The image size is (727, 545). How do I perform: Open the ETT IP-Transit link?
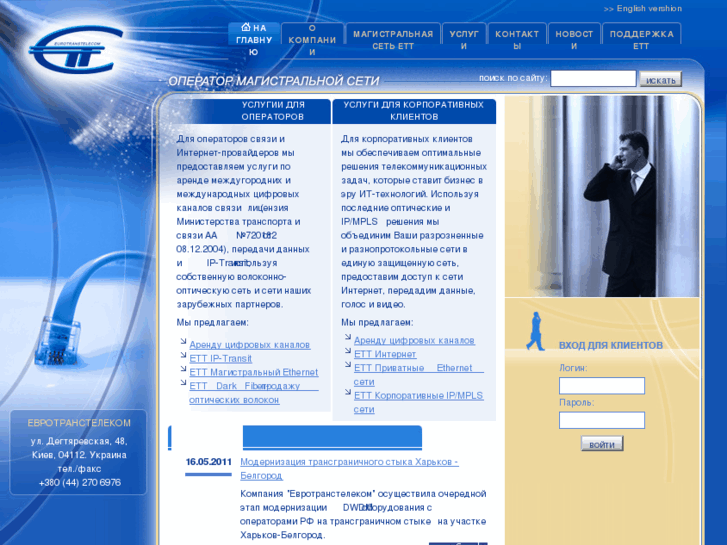(221, 359)
